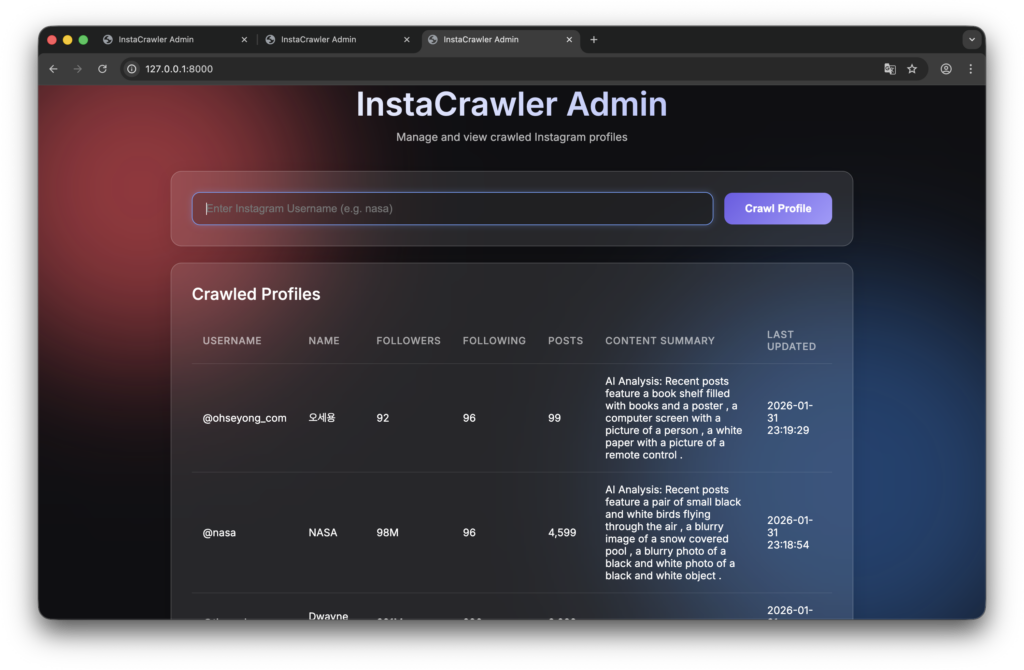Expand the tab search chevron dropdown
1024x670 pixels.
pyautogui.click(x=971, y=40)
